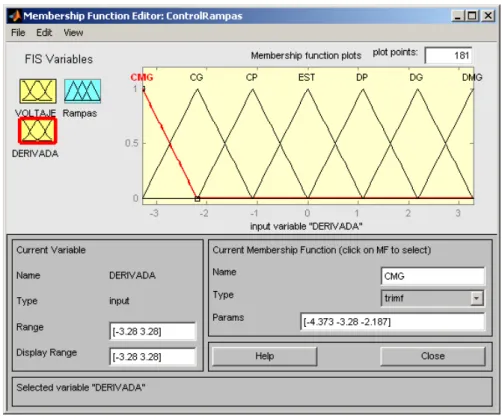Open the View menu
502x419 pixels.
73,33
